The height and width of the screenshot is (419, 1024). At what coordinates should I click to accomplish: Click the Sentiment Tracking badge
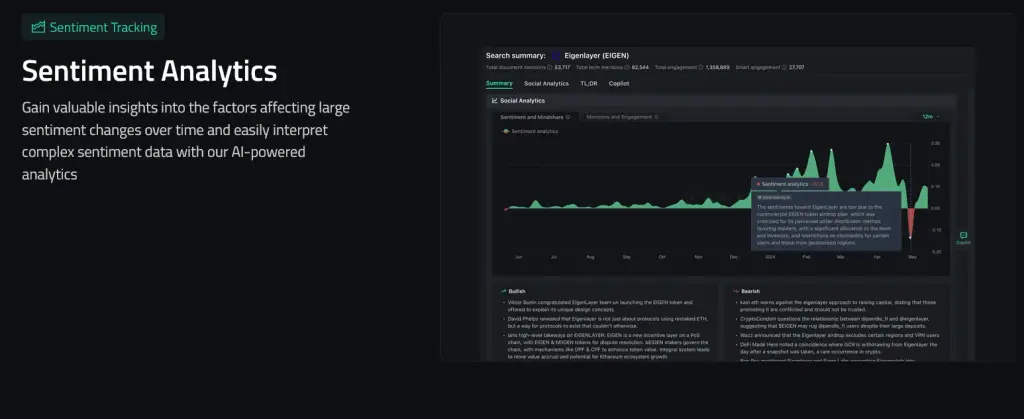93,27
